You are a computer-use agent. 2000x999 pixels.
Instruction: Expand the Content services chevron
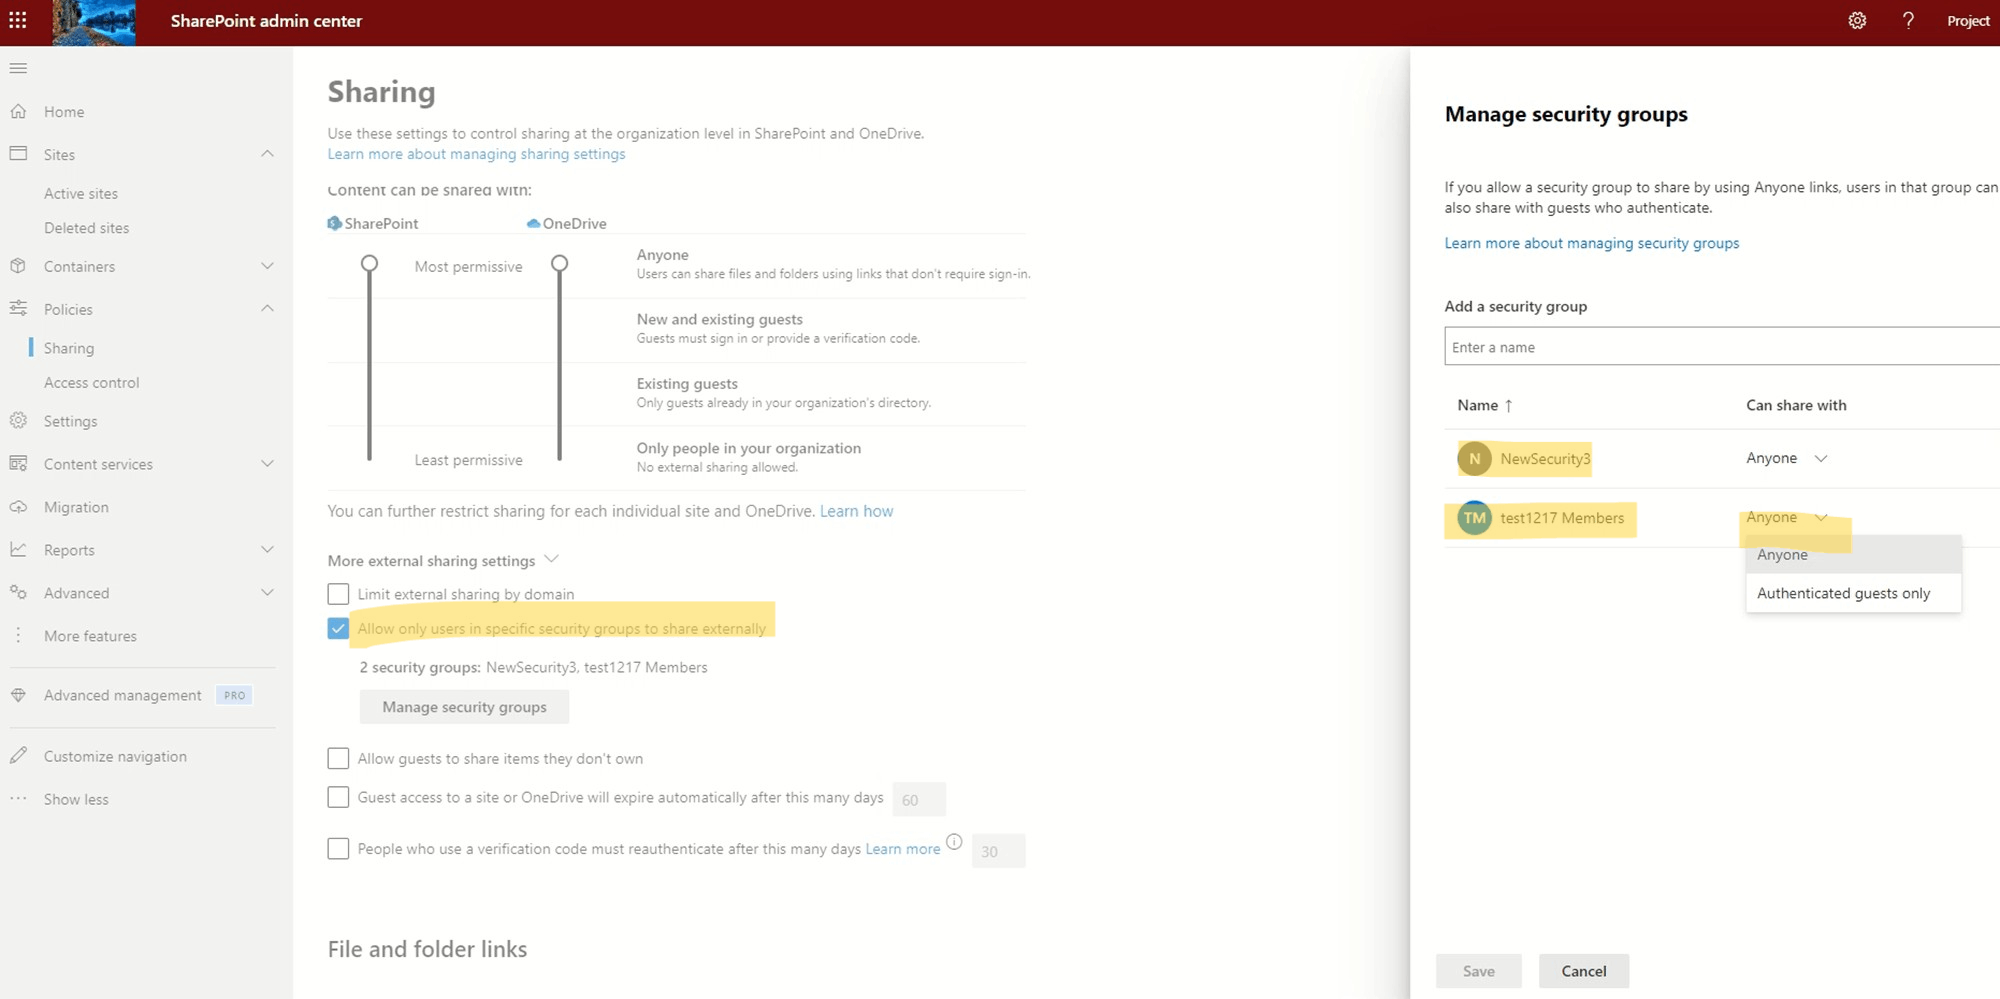(267, 464)
